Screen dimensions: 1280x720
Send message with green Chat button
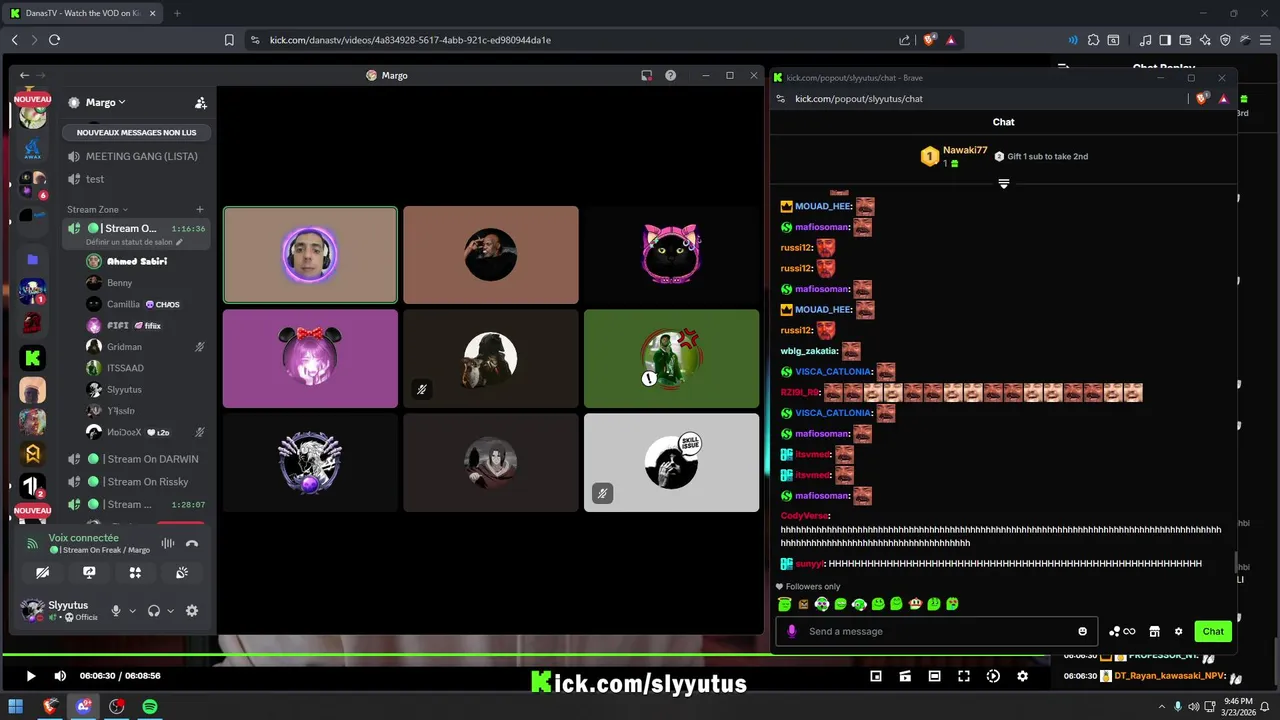(1213, 631)
